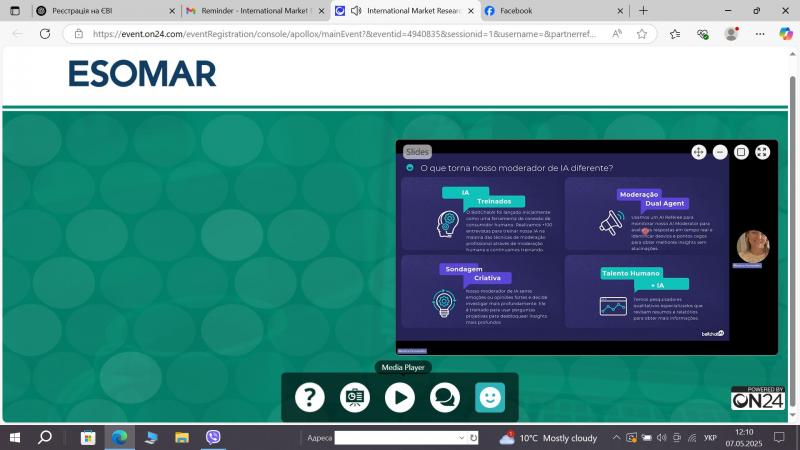Go back with browser back arrow
Viewport: 800px width, 450px height.
pos(17,34)
